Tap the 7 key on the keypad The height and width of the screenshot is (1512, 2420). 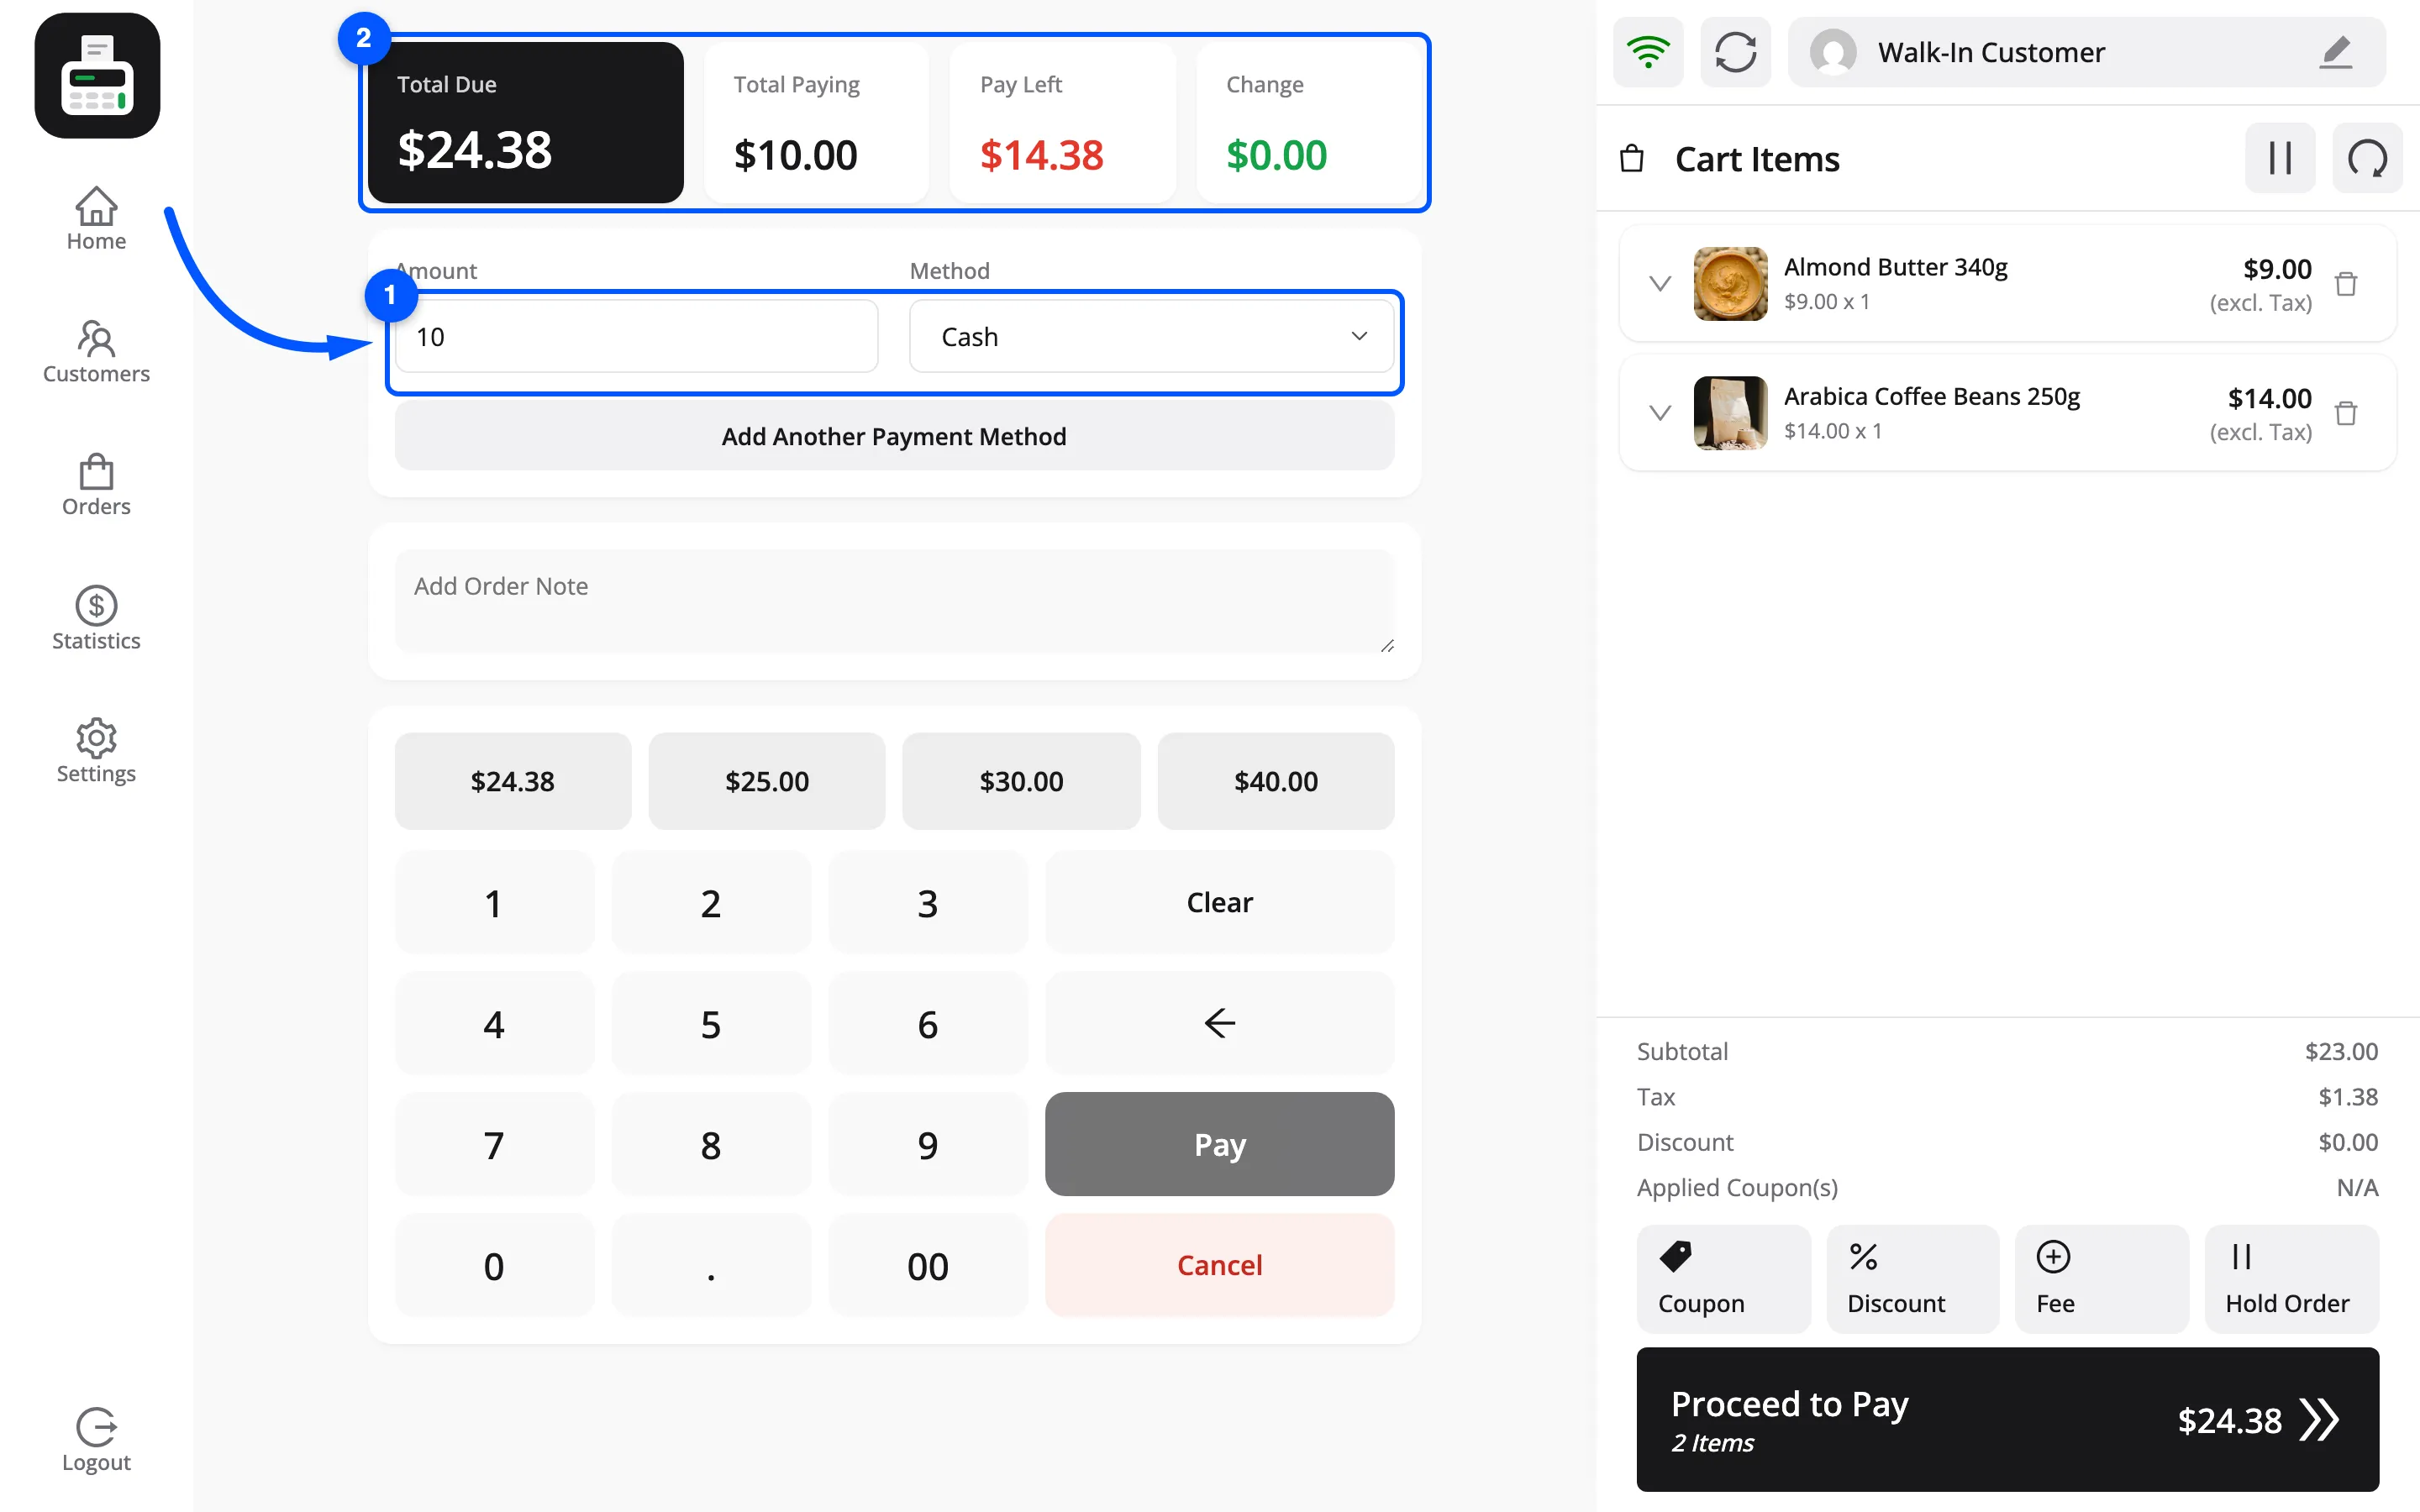tap(494, 1144)
